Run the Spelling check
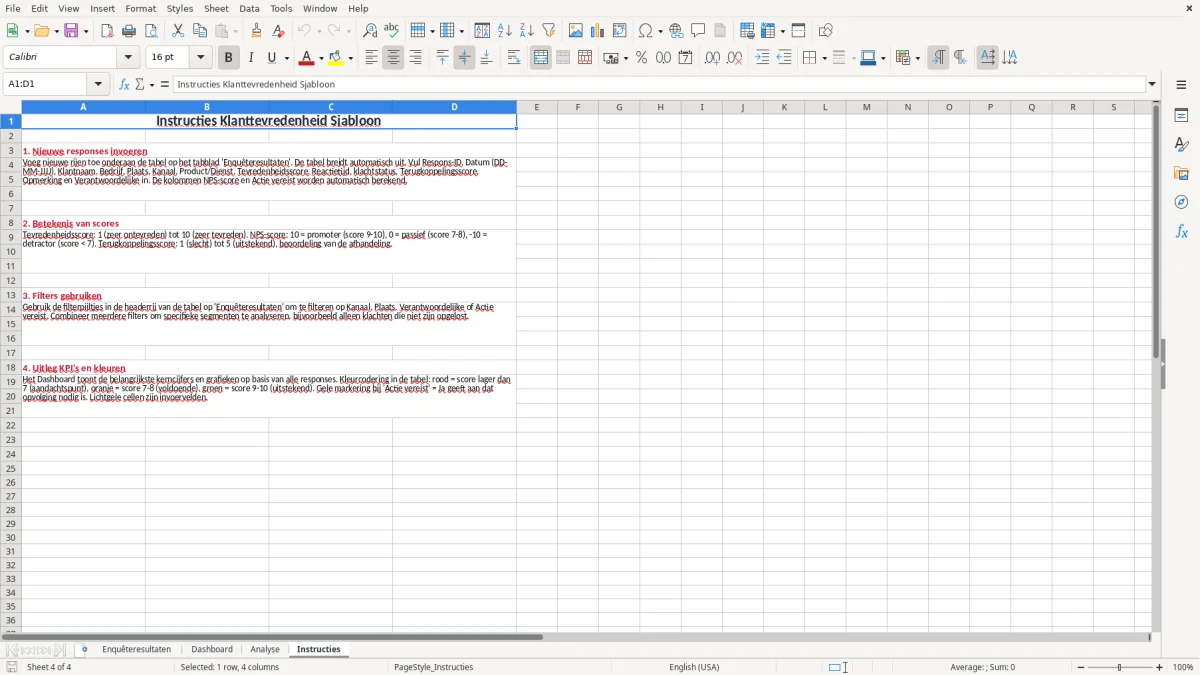The height and width of the screenshot is (675, 1200). (x=392, y=31)
